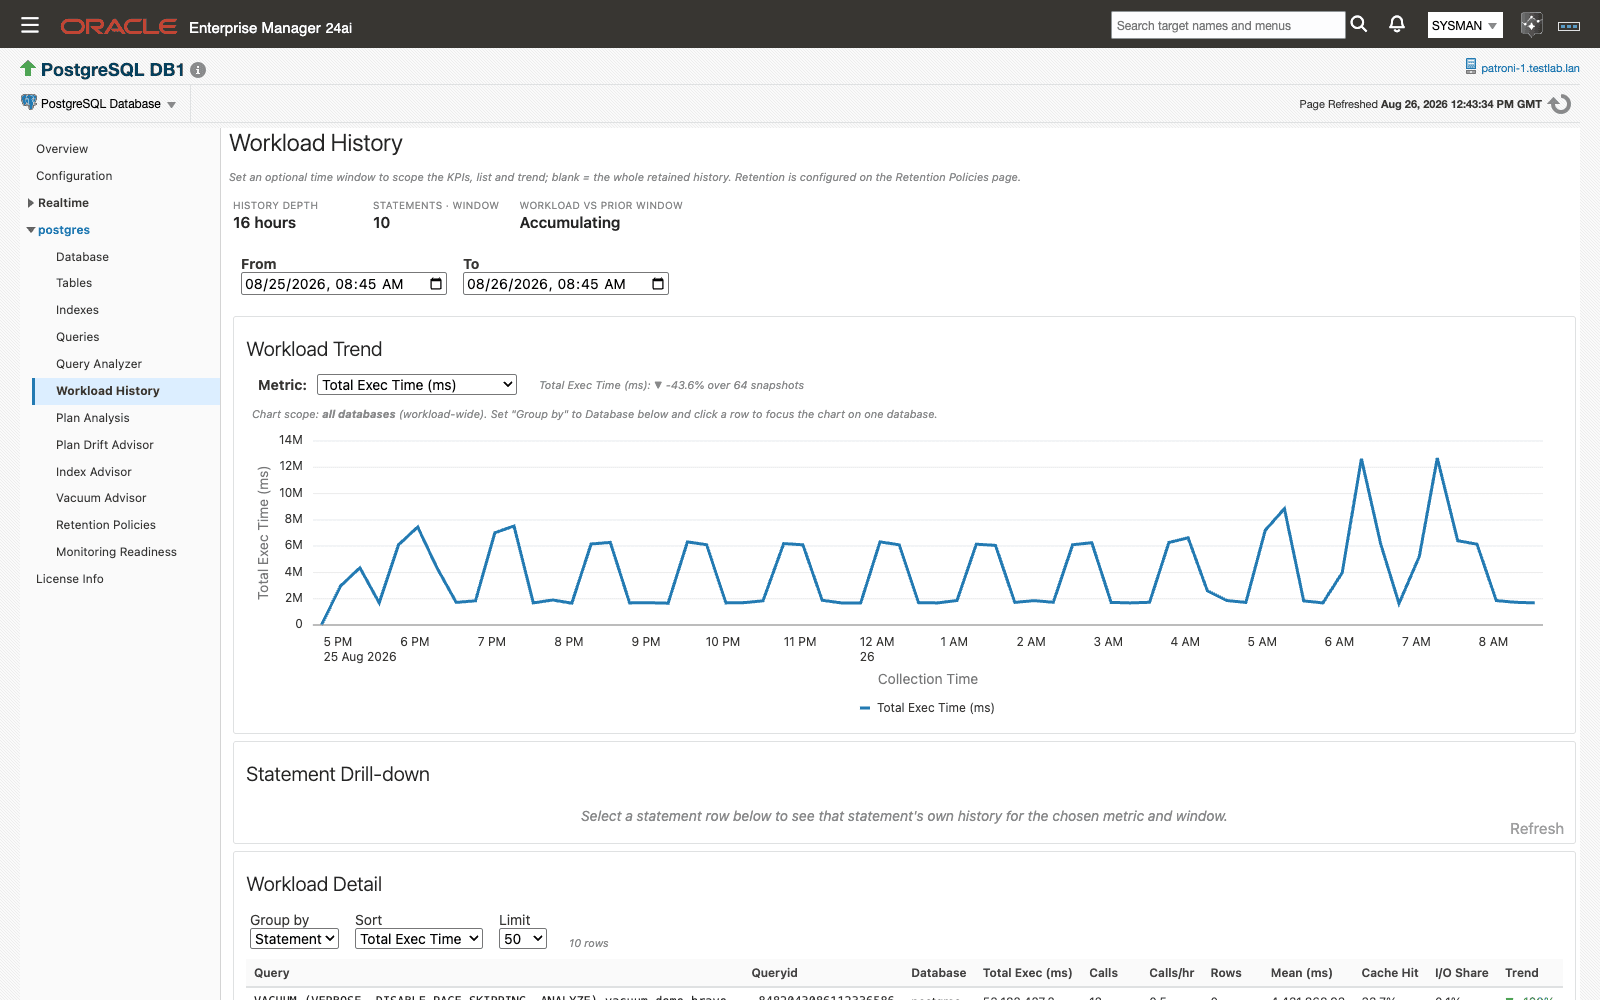Open License Info

pos(70,579)
